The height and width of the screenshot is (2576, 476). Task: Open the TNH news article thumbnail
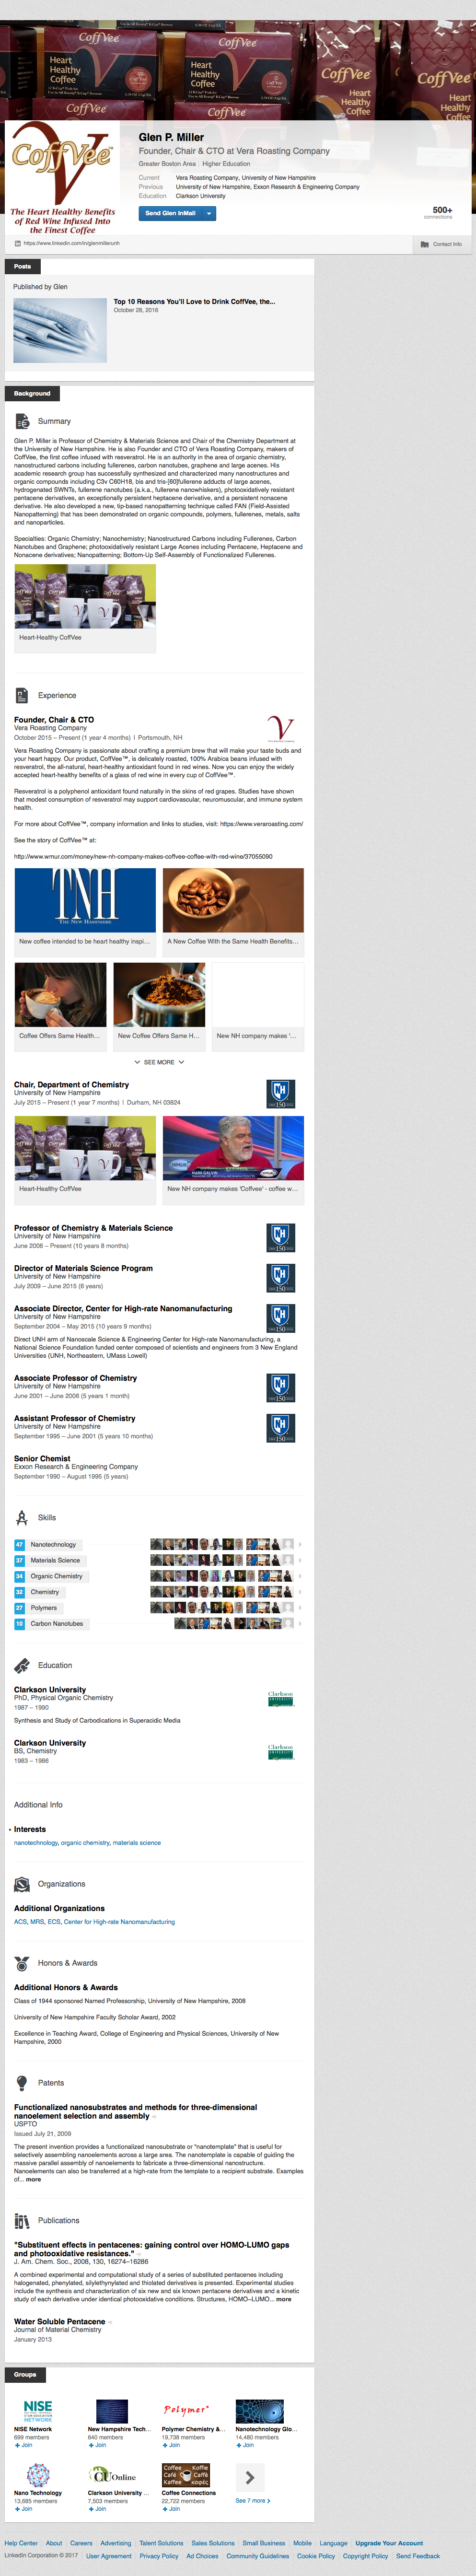[x=85, y=900]
